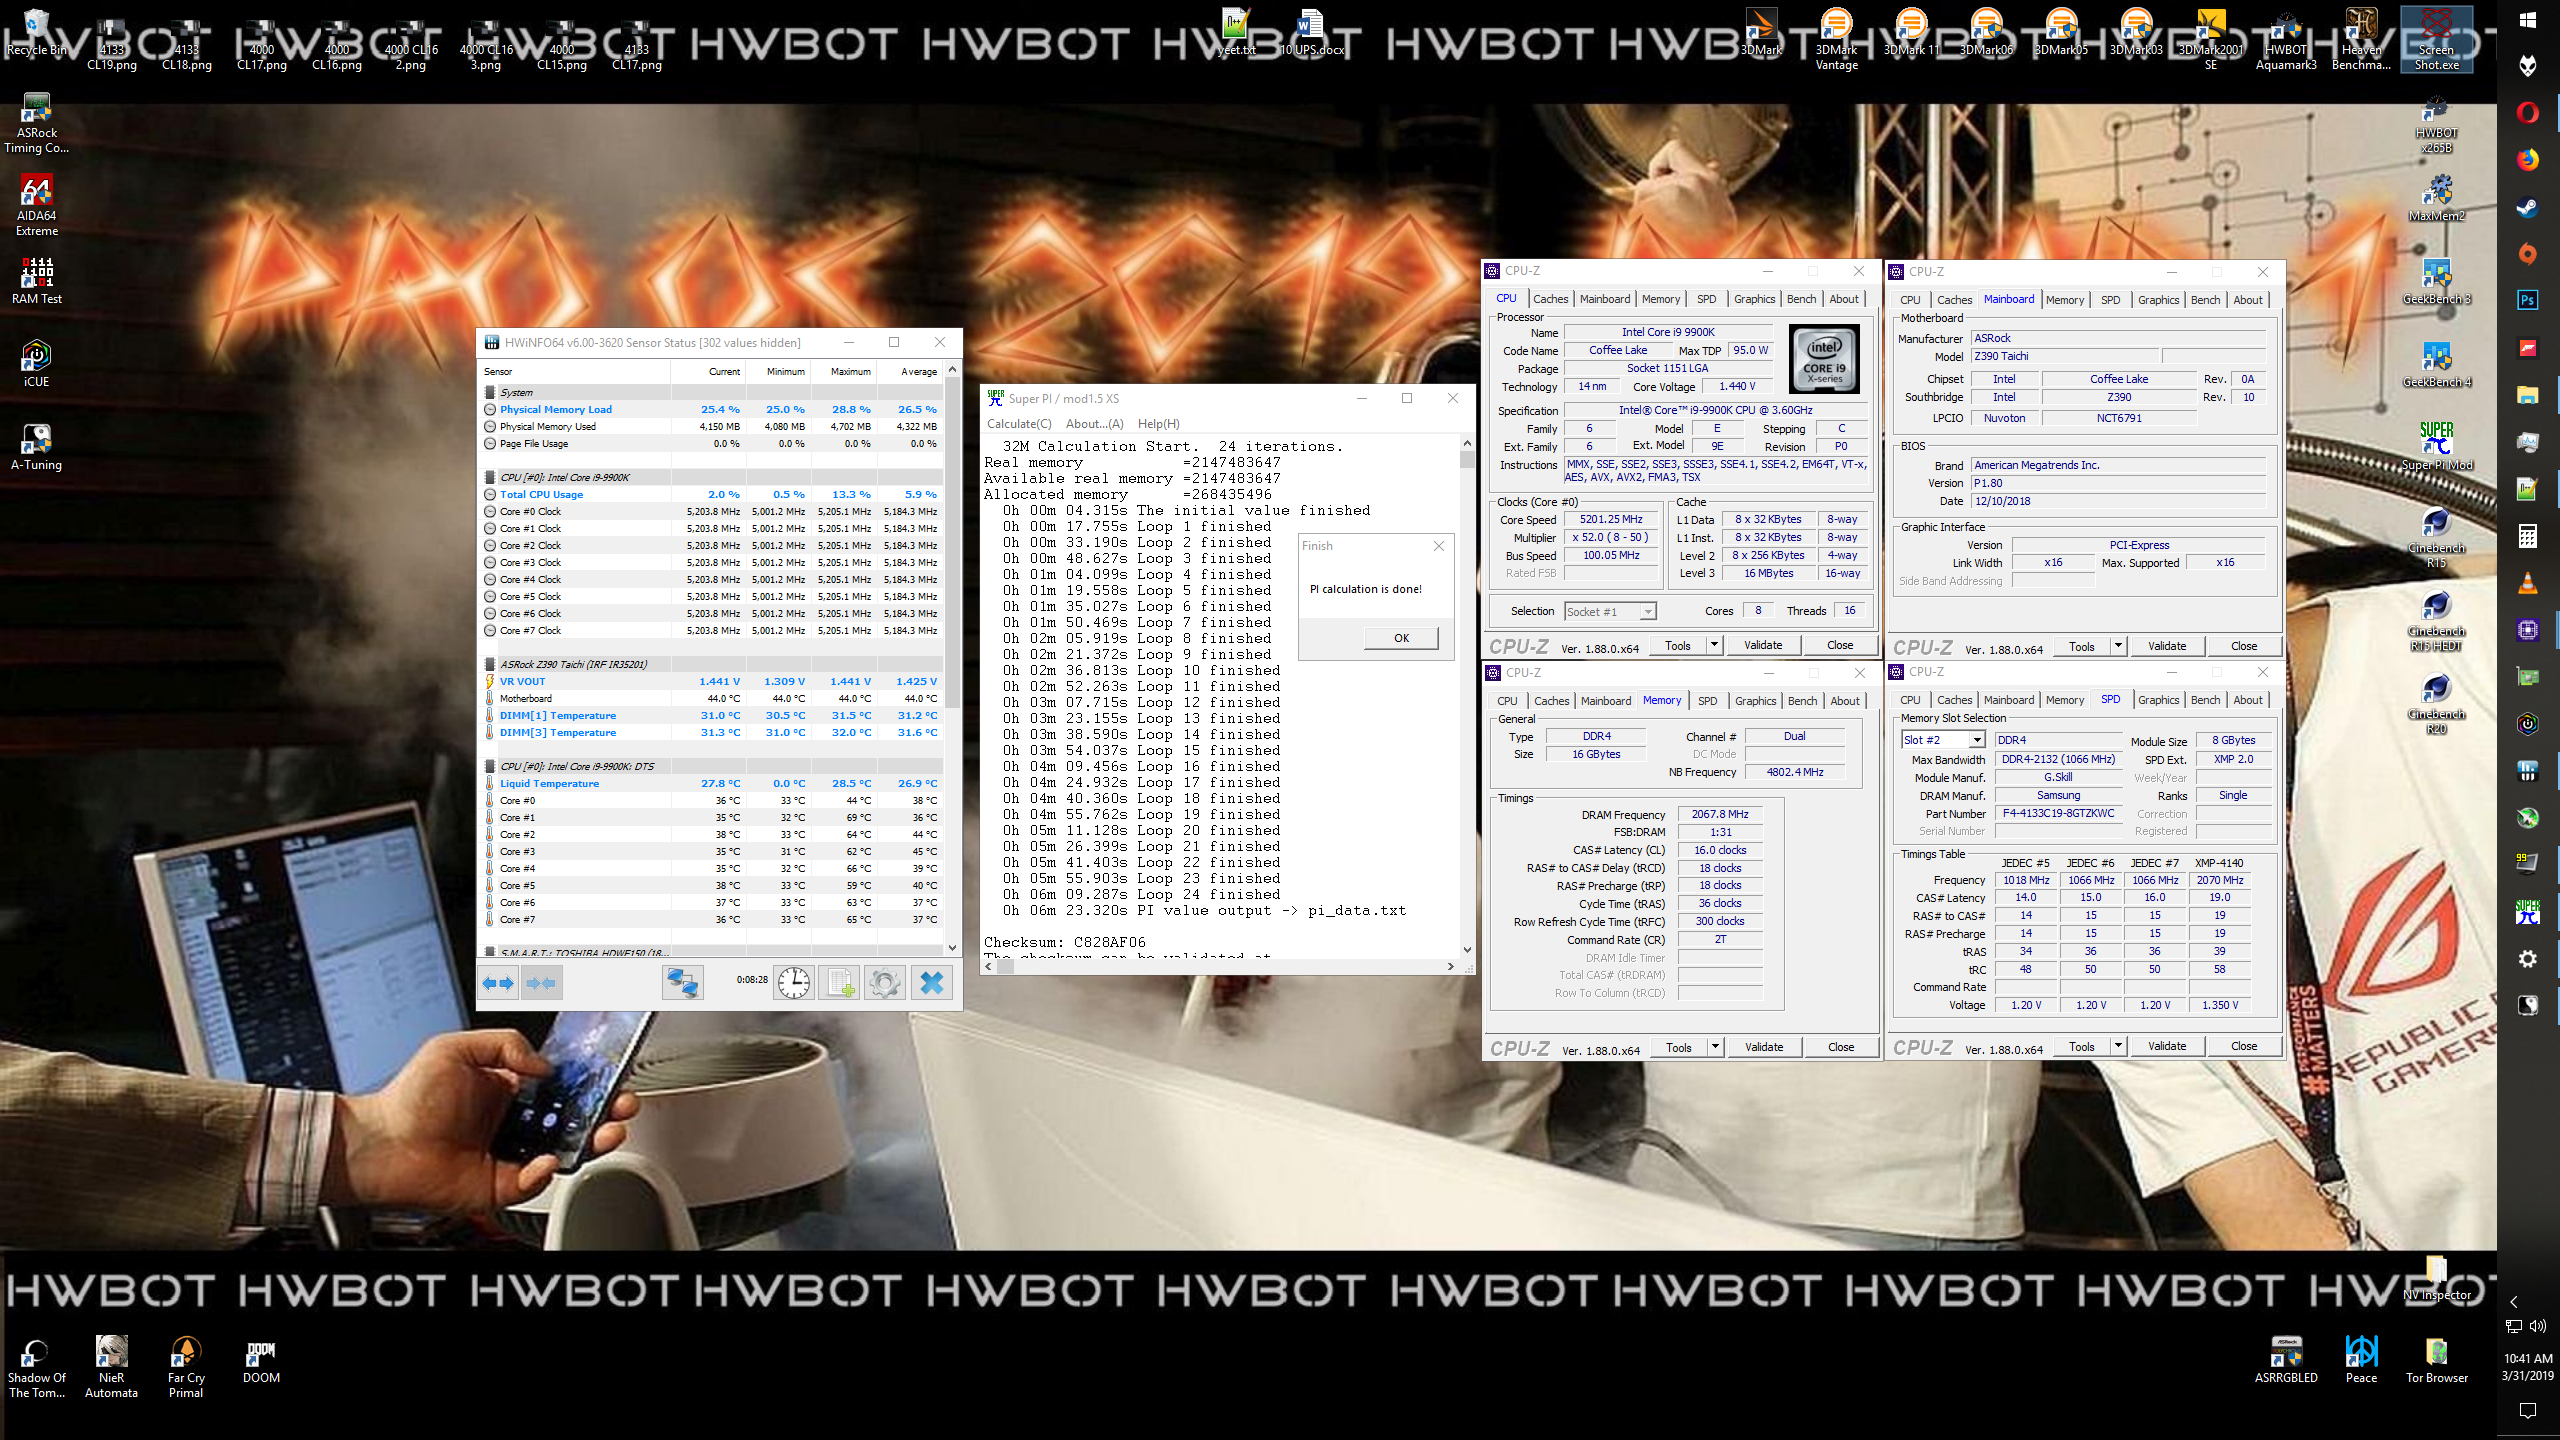Image resolution: width=2560 pixels, height=1440 pixels.
Task: Open GeekBench 4 desktop icon
Action: [x=2436, y=364]
